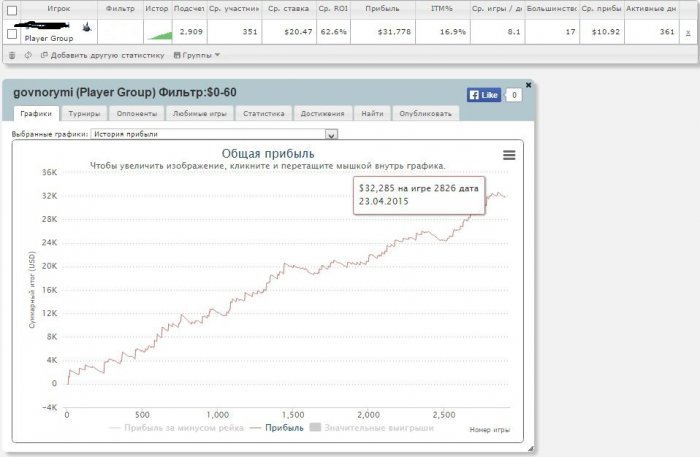This screenshot has width=700, height=457.
Task: Open the chart hamburger menu icon
Action: tap(509, 155)
